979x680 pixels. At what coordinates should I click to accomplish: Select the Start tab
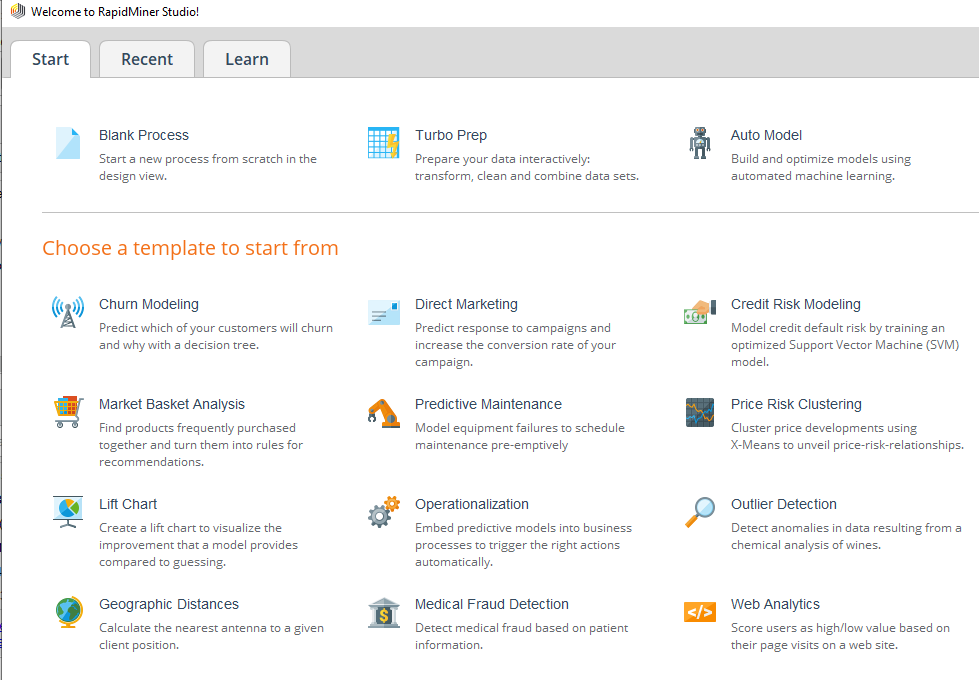click(x=50, y=59)
